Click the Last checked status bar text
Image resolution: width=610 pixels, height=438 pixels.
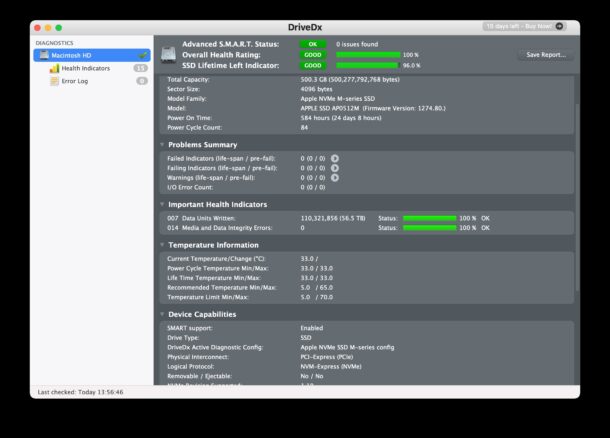click(81, 392)
